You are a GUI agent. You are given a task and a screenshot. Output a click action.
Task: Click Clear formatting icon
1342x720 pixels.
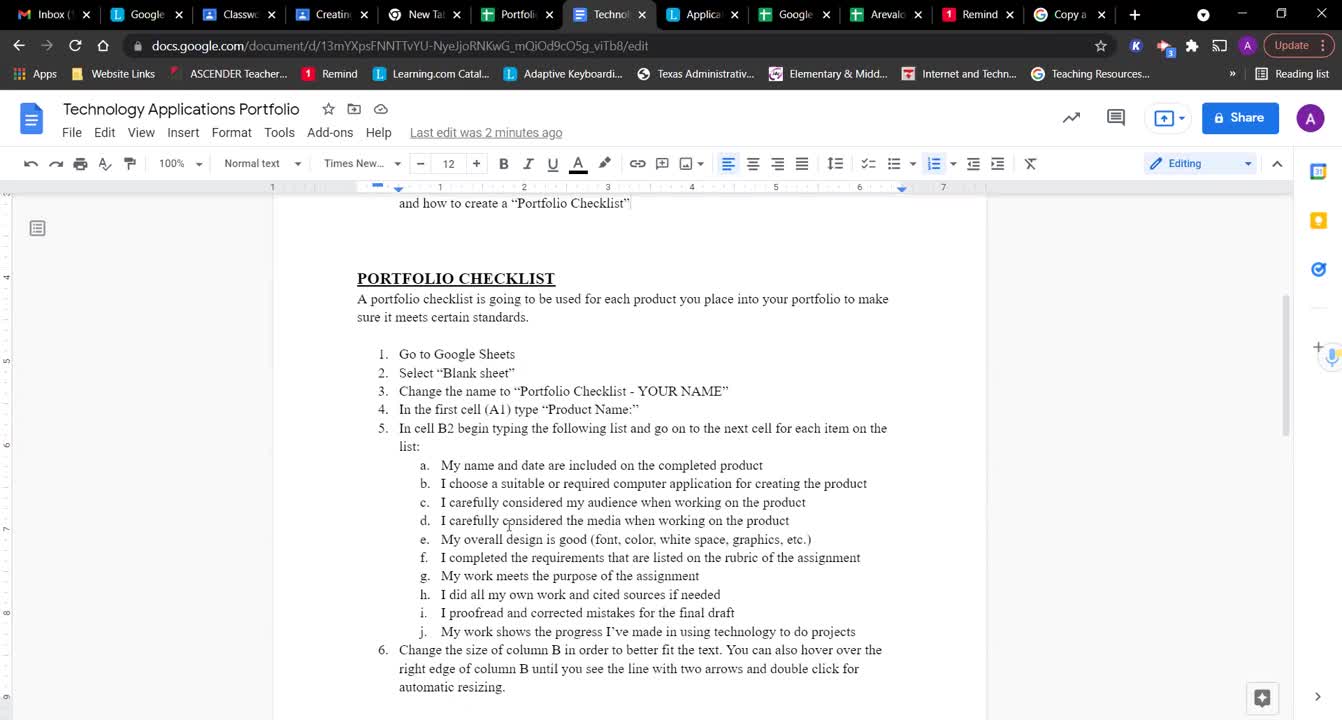[x=1031, y=164]
